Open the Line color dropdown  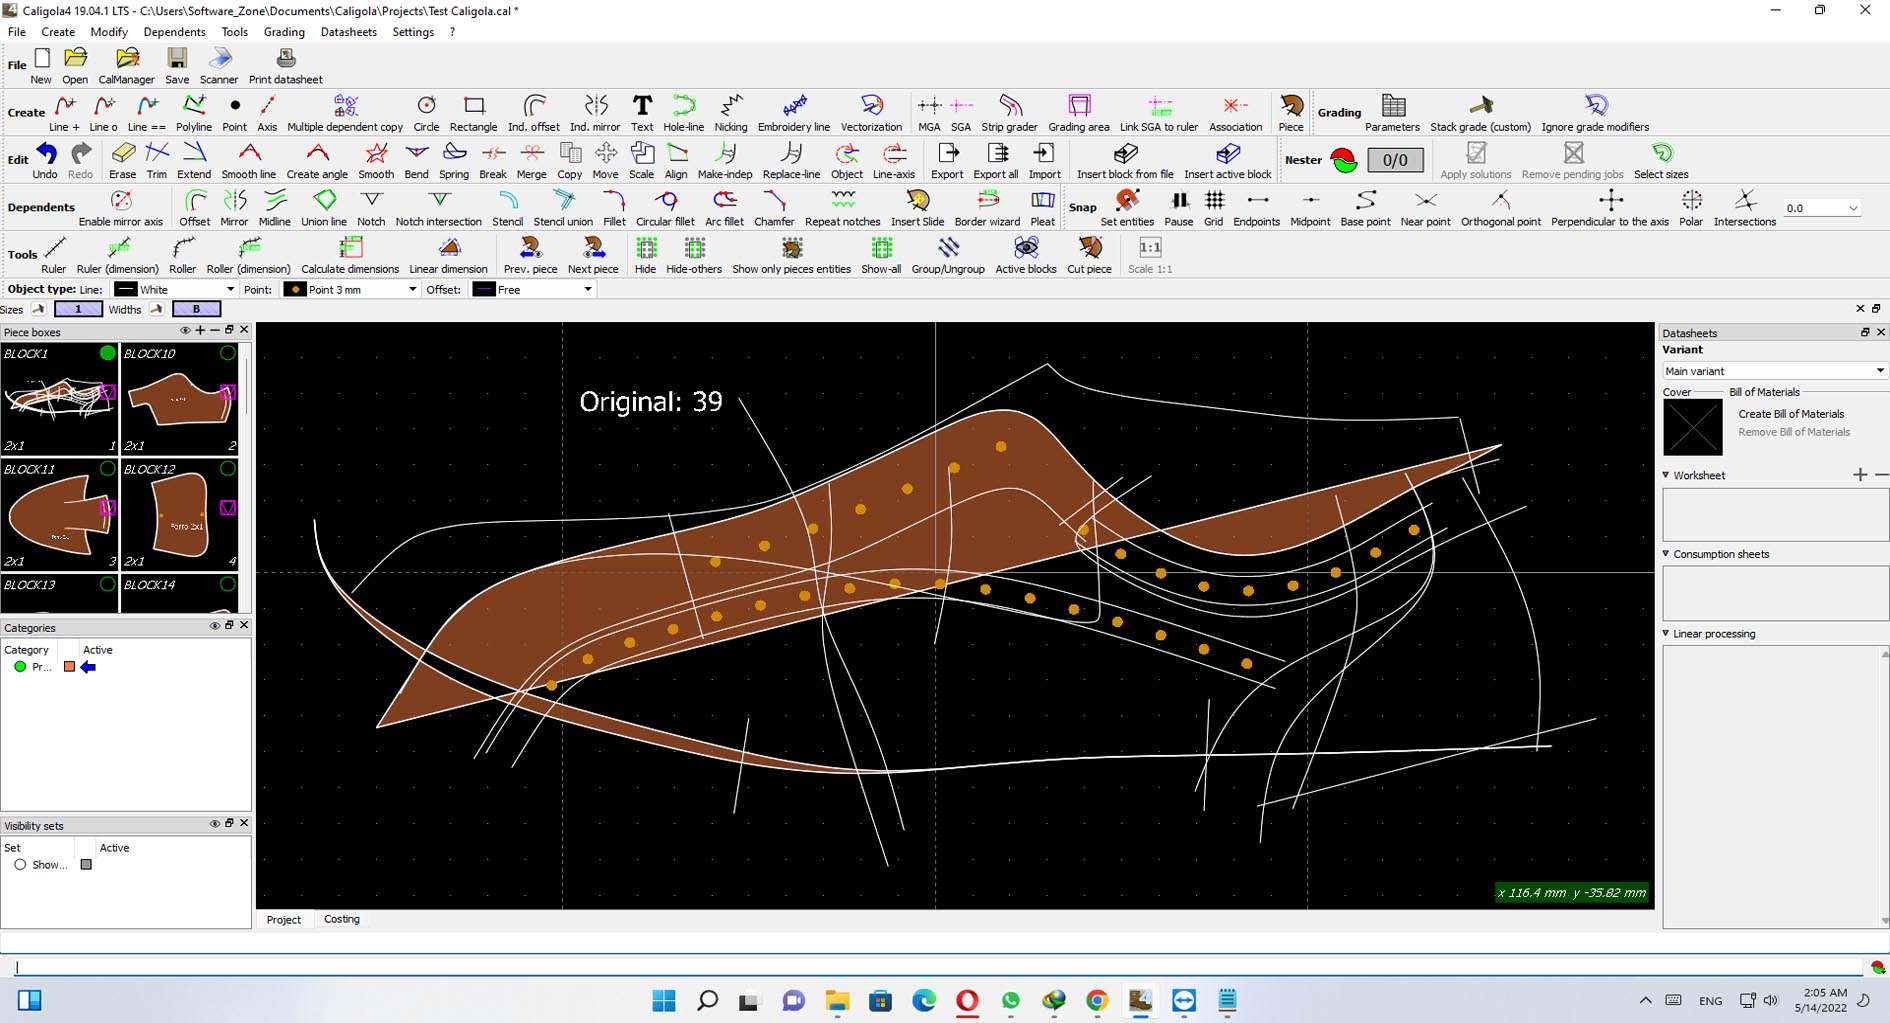(175, 290)
